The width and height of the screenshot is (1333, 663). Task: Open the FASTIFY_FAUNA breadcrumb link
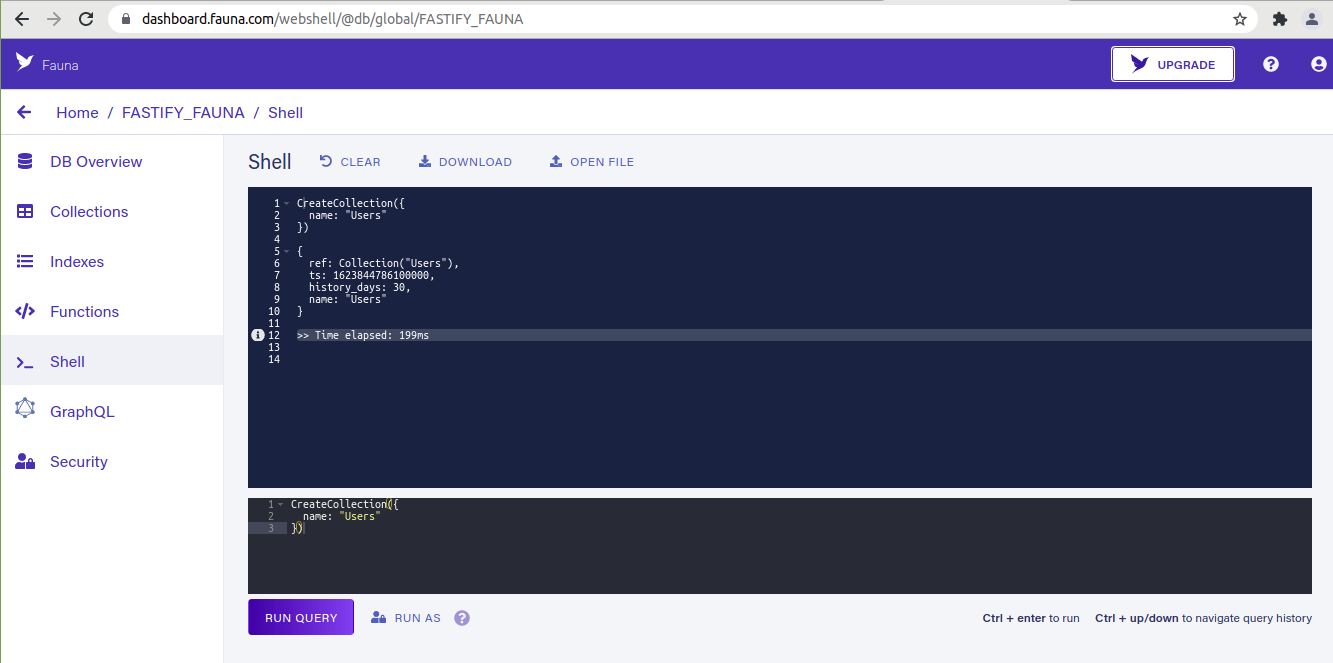tap(183, 113)
